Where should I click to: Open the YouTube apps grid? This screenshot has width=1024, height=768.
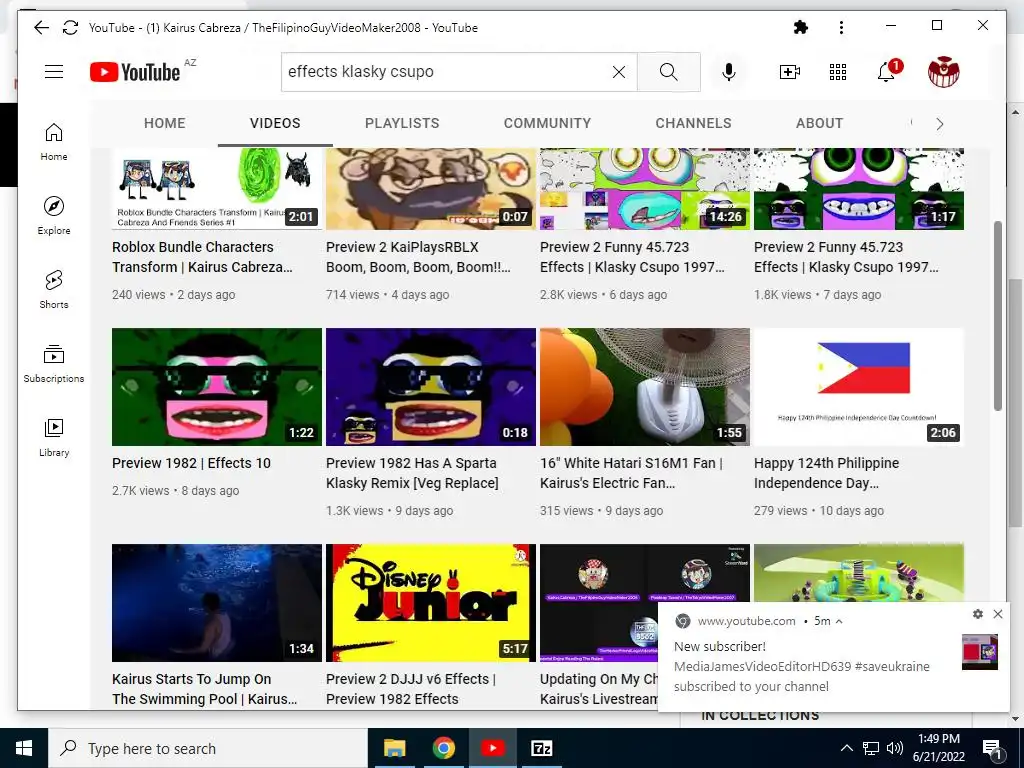click(x=838, y=72)
